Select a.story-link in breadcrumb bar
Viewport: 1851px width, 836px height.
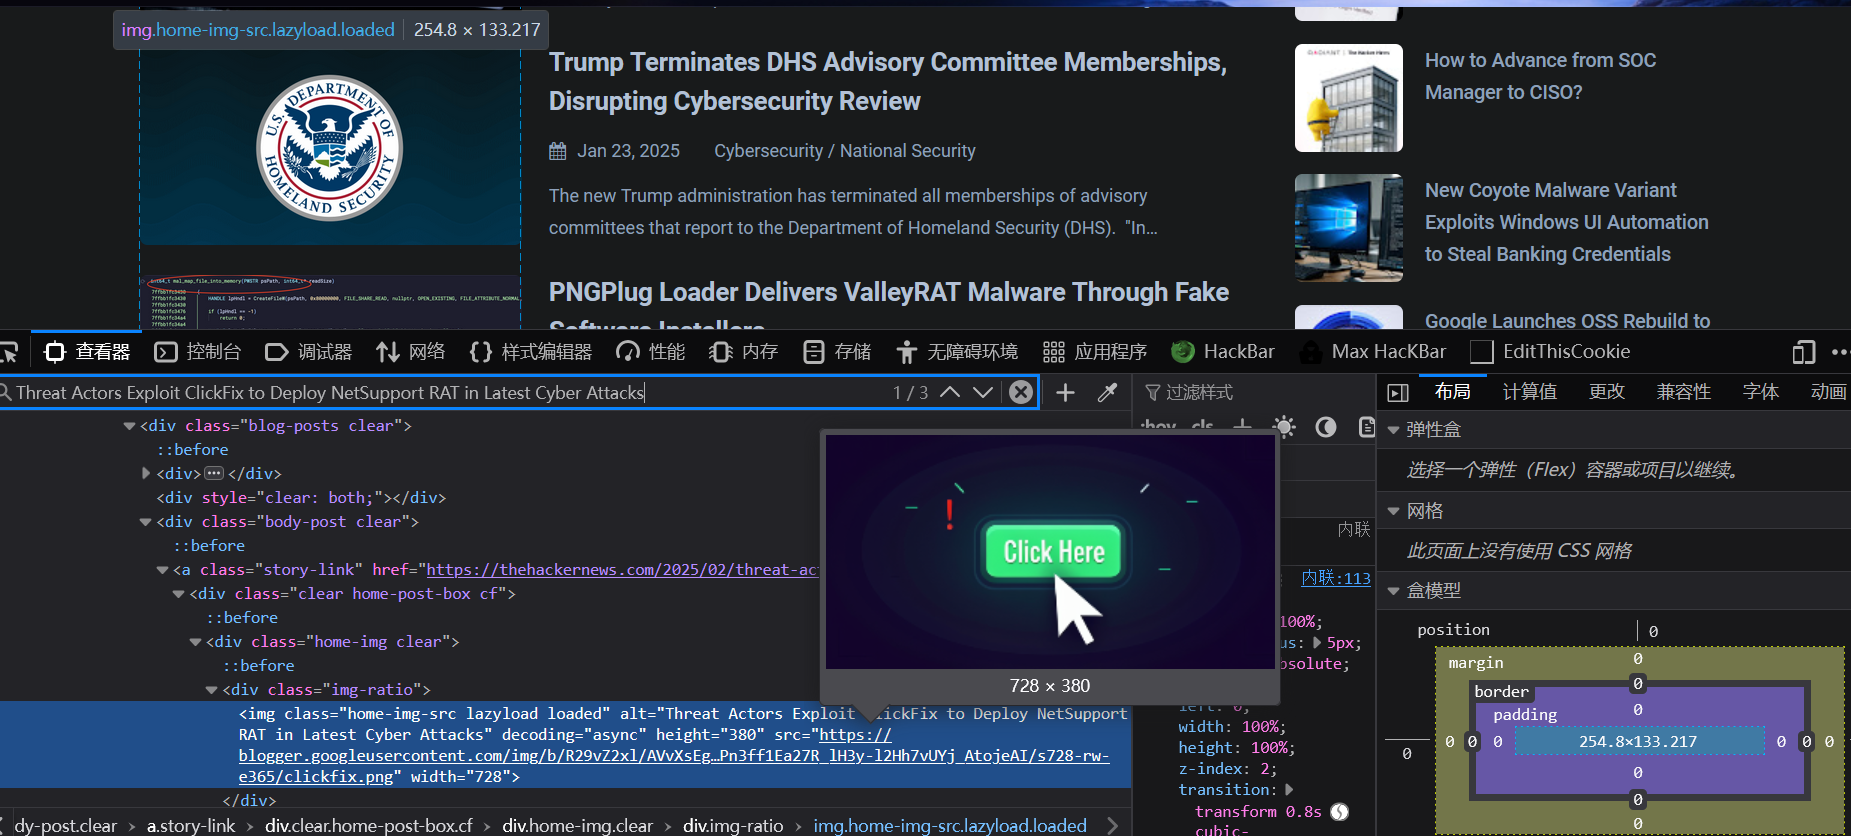coord(191,826)
